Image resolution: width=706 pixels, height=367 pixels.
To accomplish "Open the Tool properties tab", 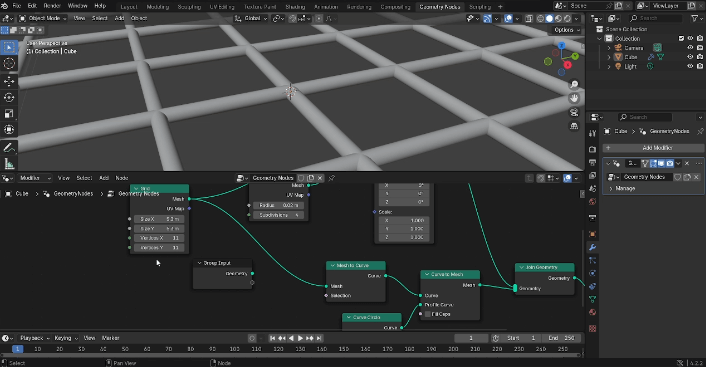I will click(593, 133).
